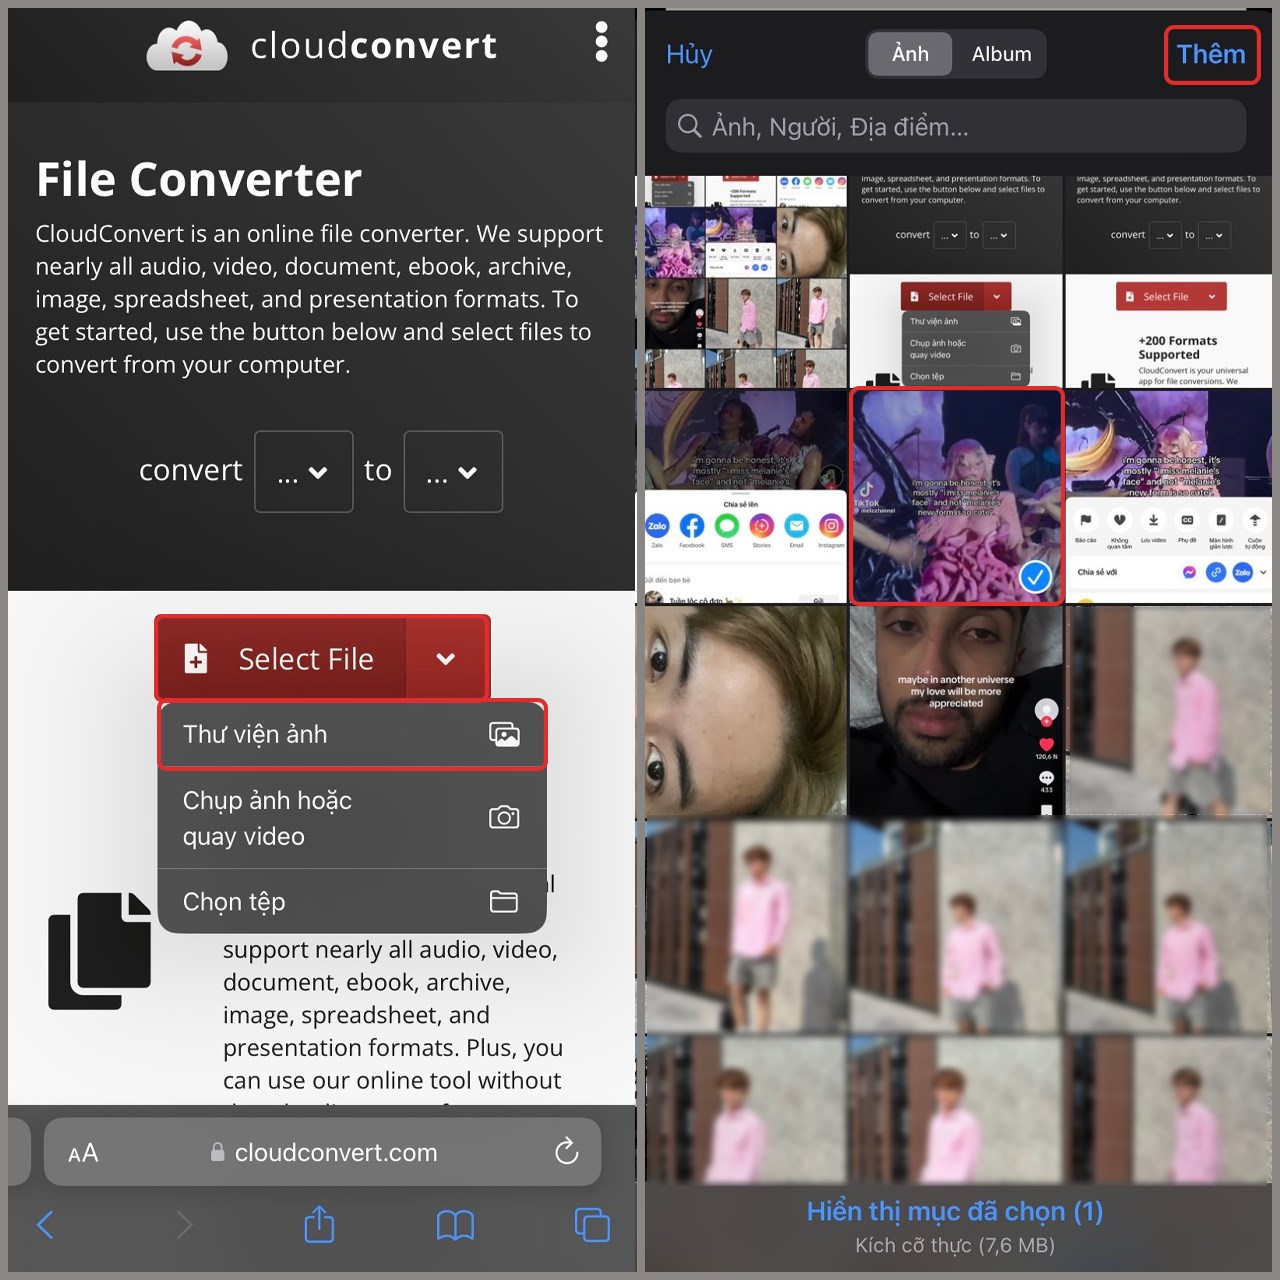Viewport: 1280px width, 1280px height.
Task: Select screenshot thumbnail with +200 Formats Supported
Action: click(x=1168, y=281)
